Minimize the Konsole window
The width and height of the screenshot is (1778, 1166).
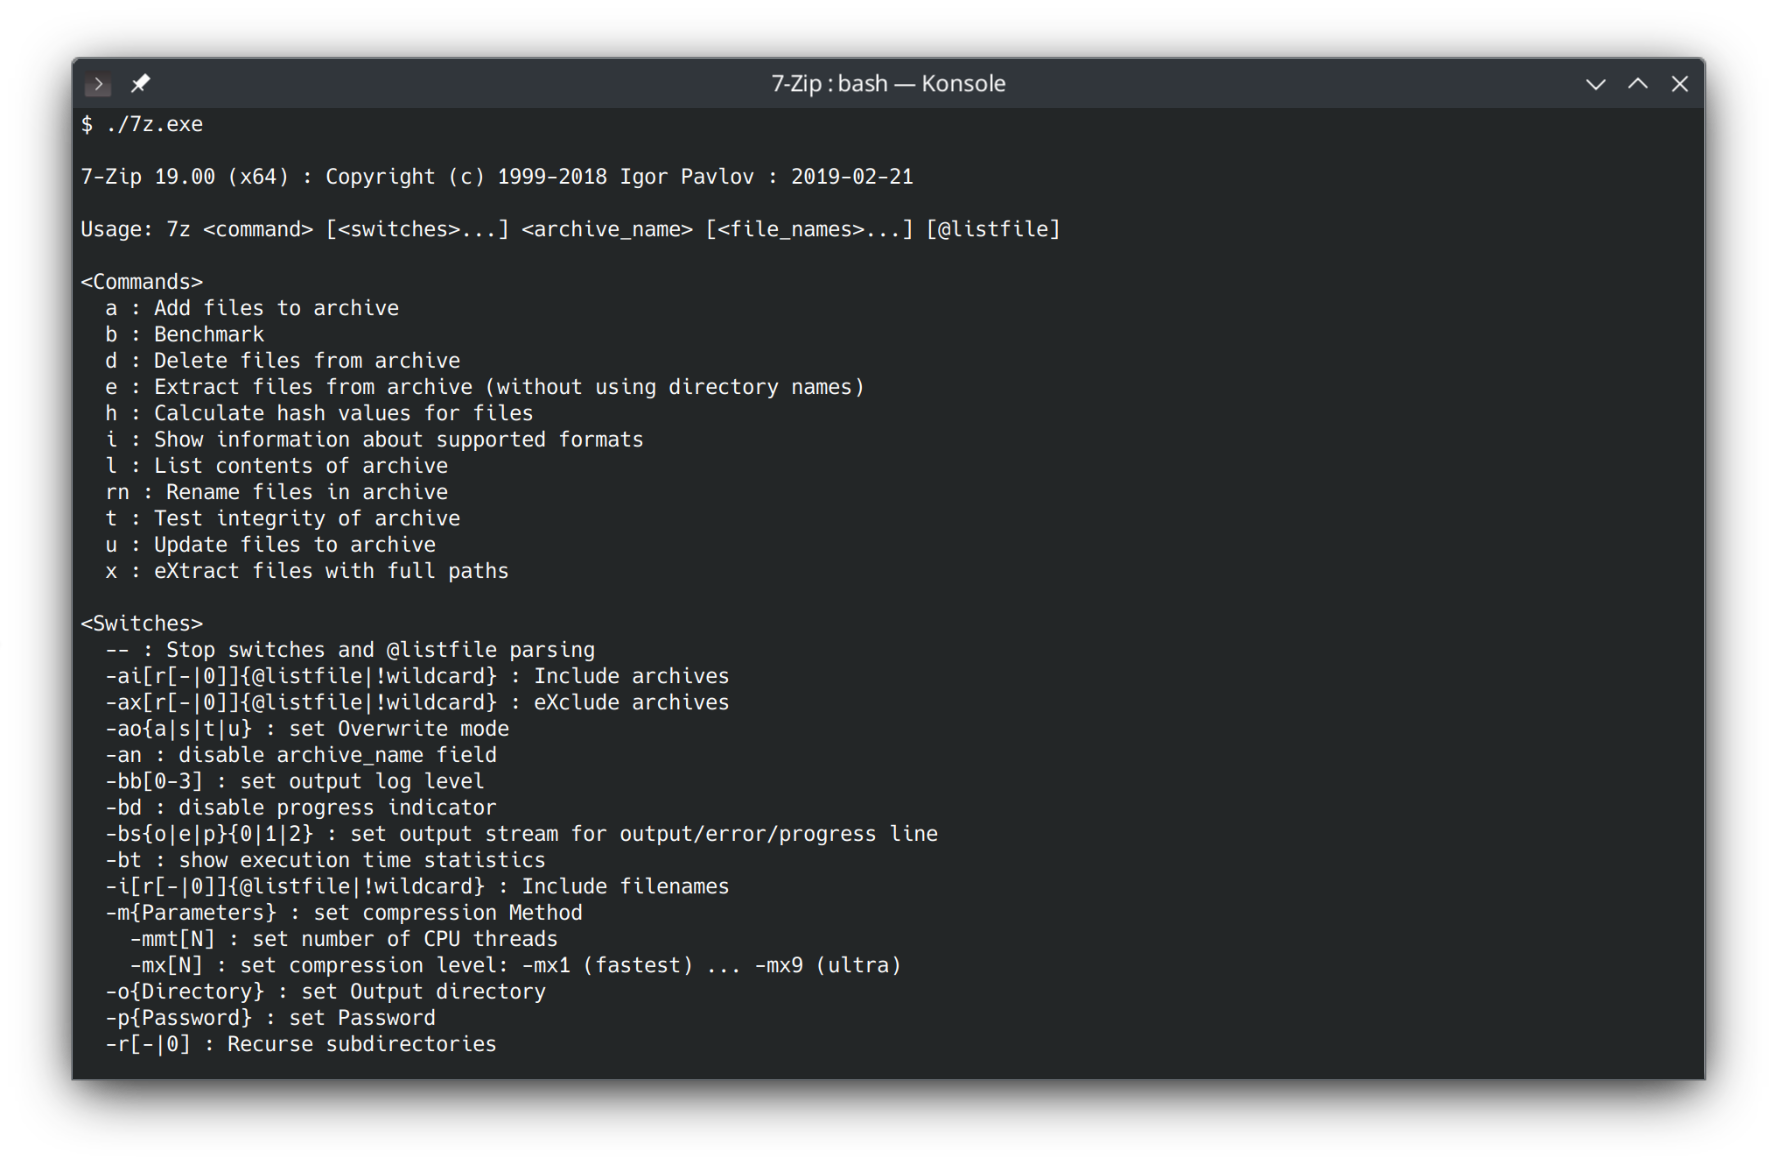pyautogui.click(x=1595, y=84)
